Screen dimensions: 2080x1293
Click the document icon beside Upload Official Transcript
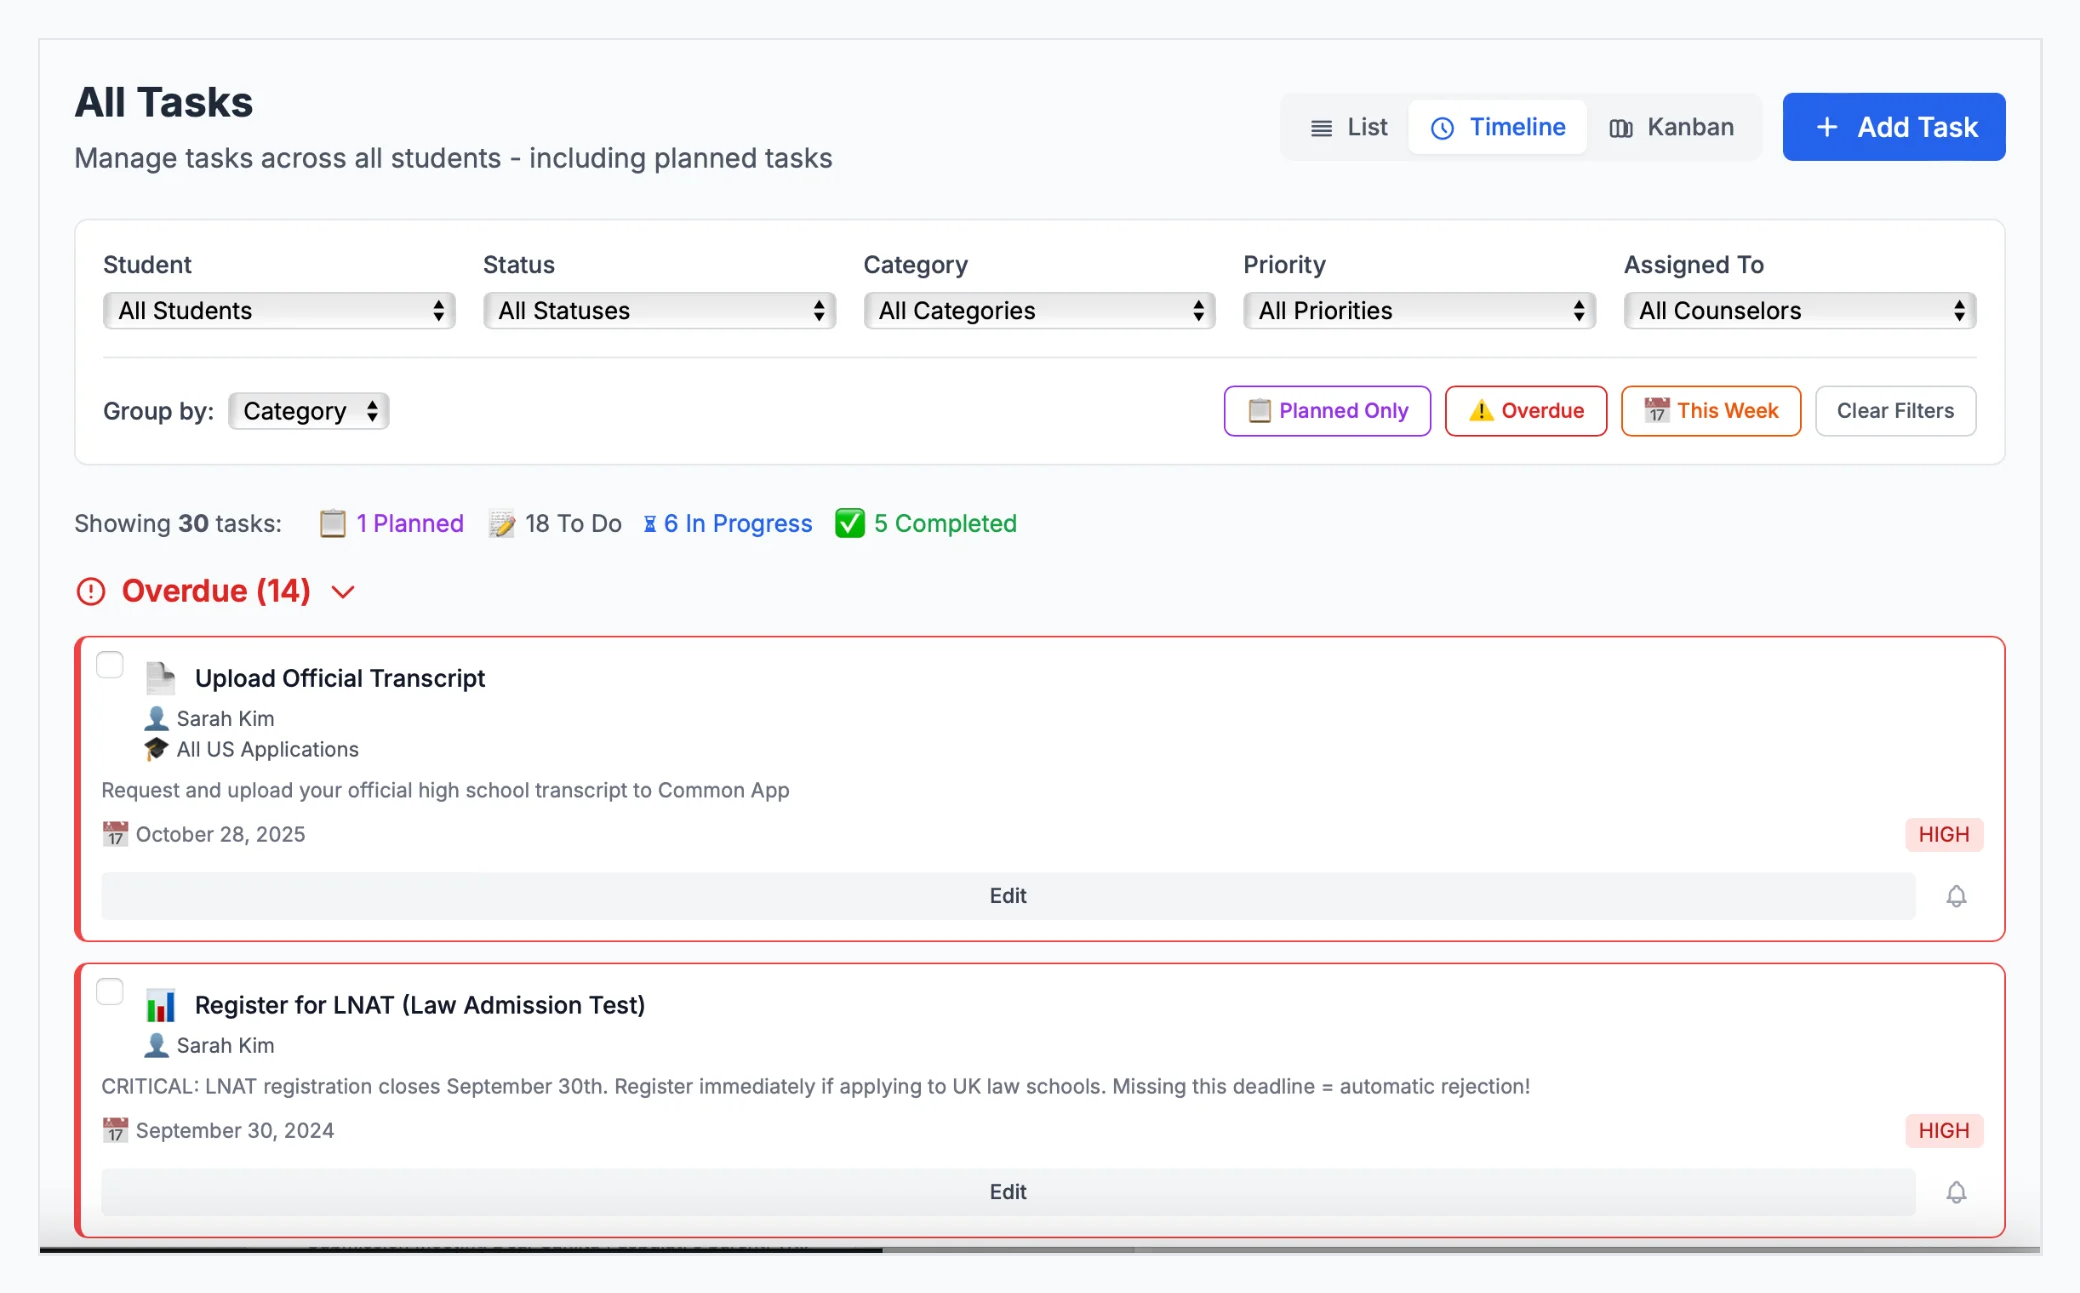161,677
